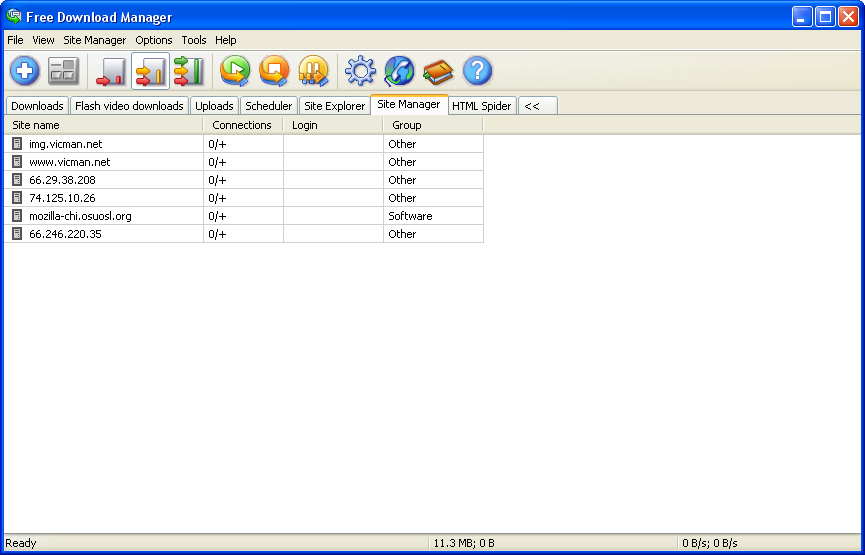Image resolution: width=865 pixels, height=555 pixels.
Task: Select medium traffic usage mode icon
Action: click(x=150, y=71)
